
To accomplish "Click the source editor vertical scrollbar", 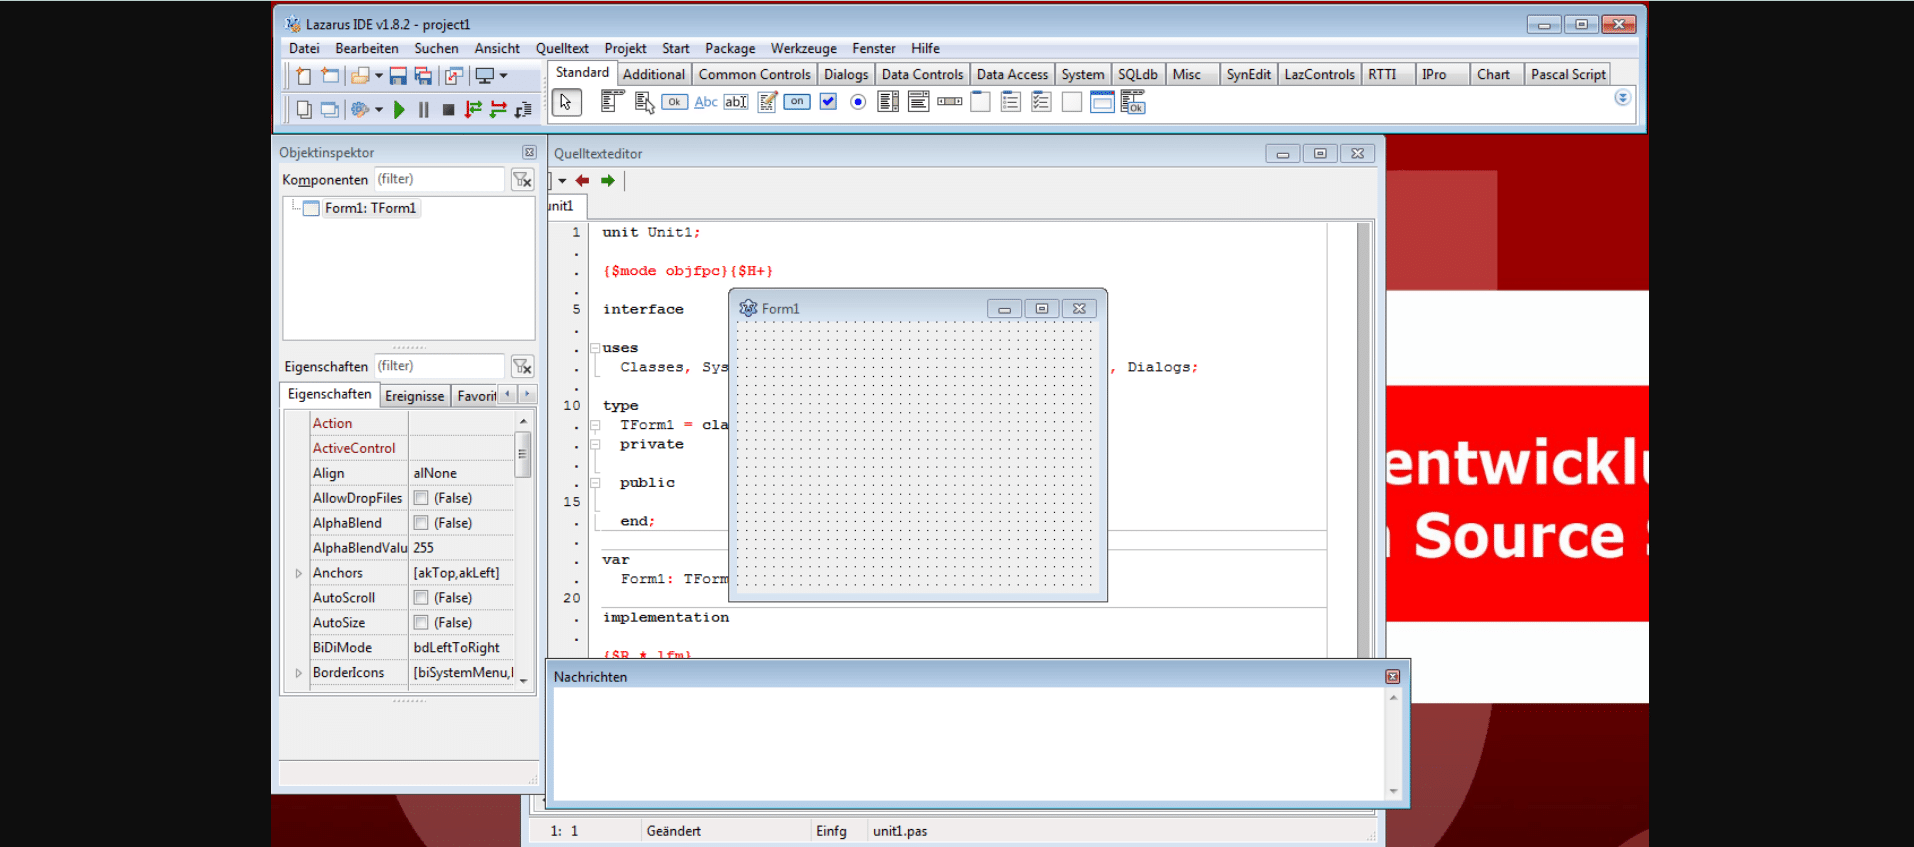I will point(1363,439).
